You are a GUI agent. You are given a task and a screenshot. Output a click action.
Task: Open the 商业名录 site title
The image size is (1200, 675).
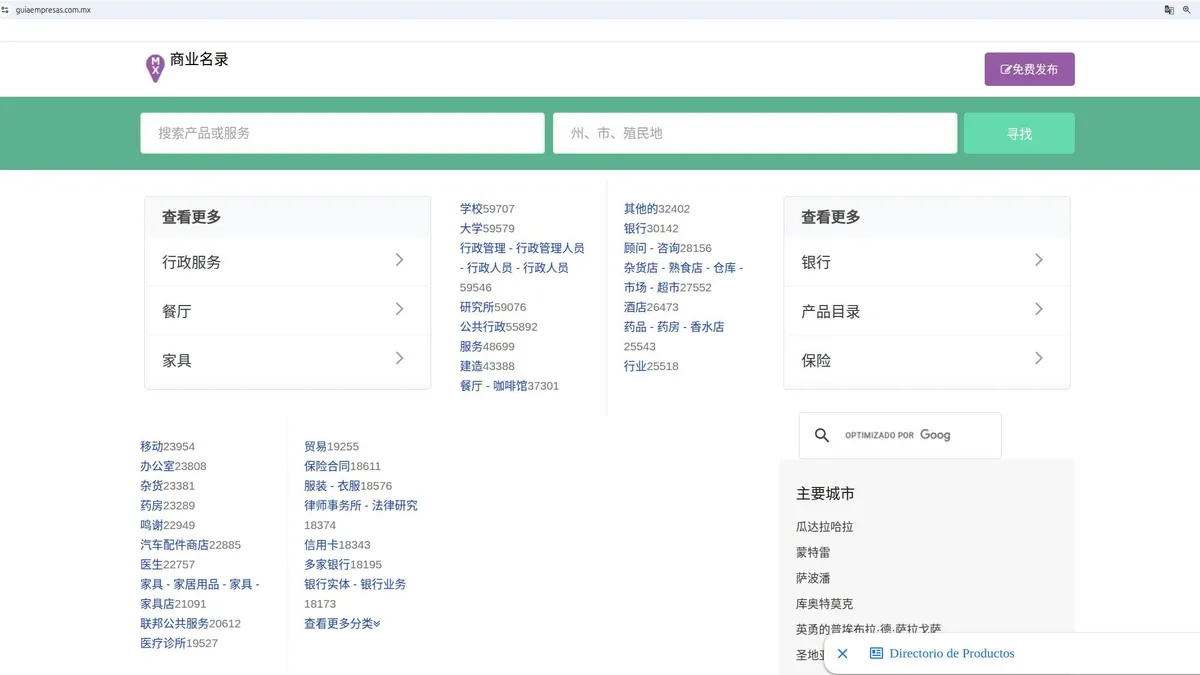coord(199,59)
